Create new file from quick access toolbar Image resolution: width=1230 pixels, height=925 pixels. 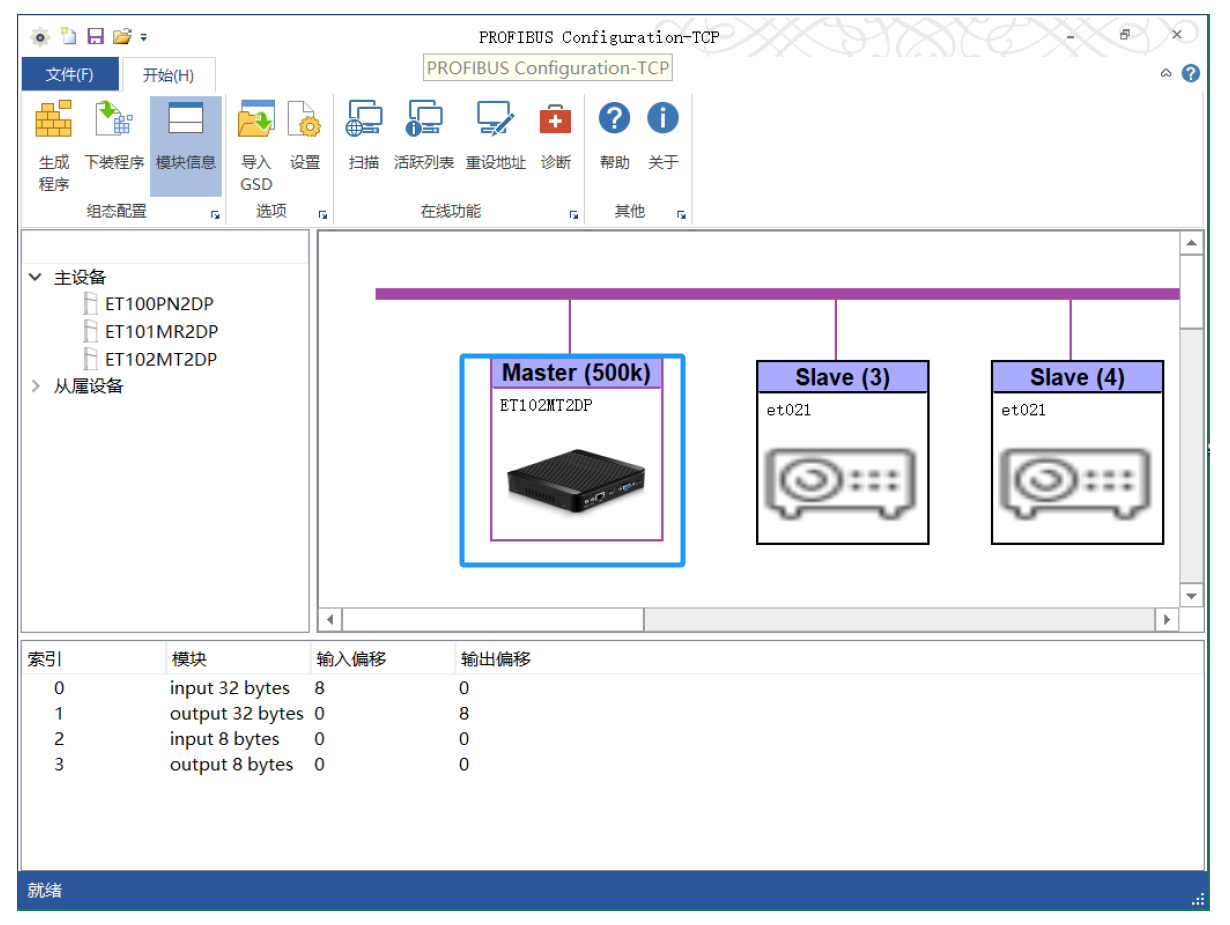(x=68, y=37)
